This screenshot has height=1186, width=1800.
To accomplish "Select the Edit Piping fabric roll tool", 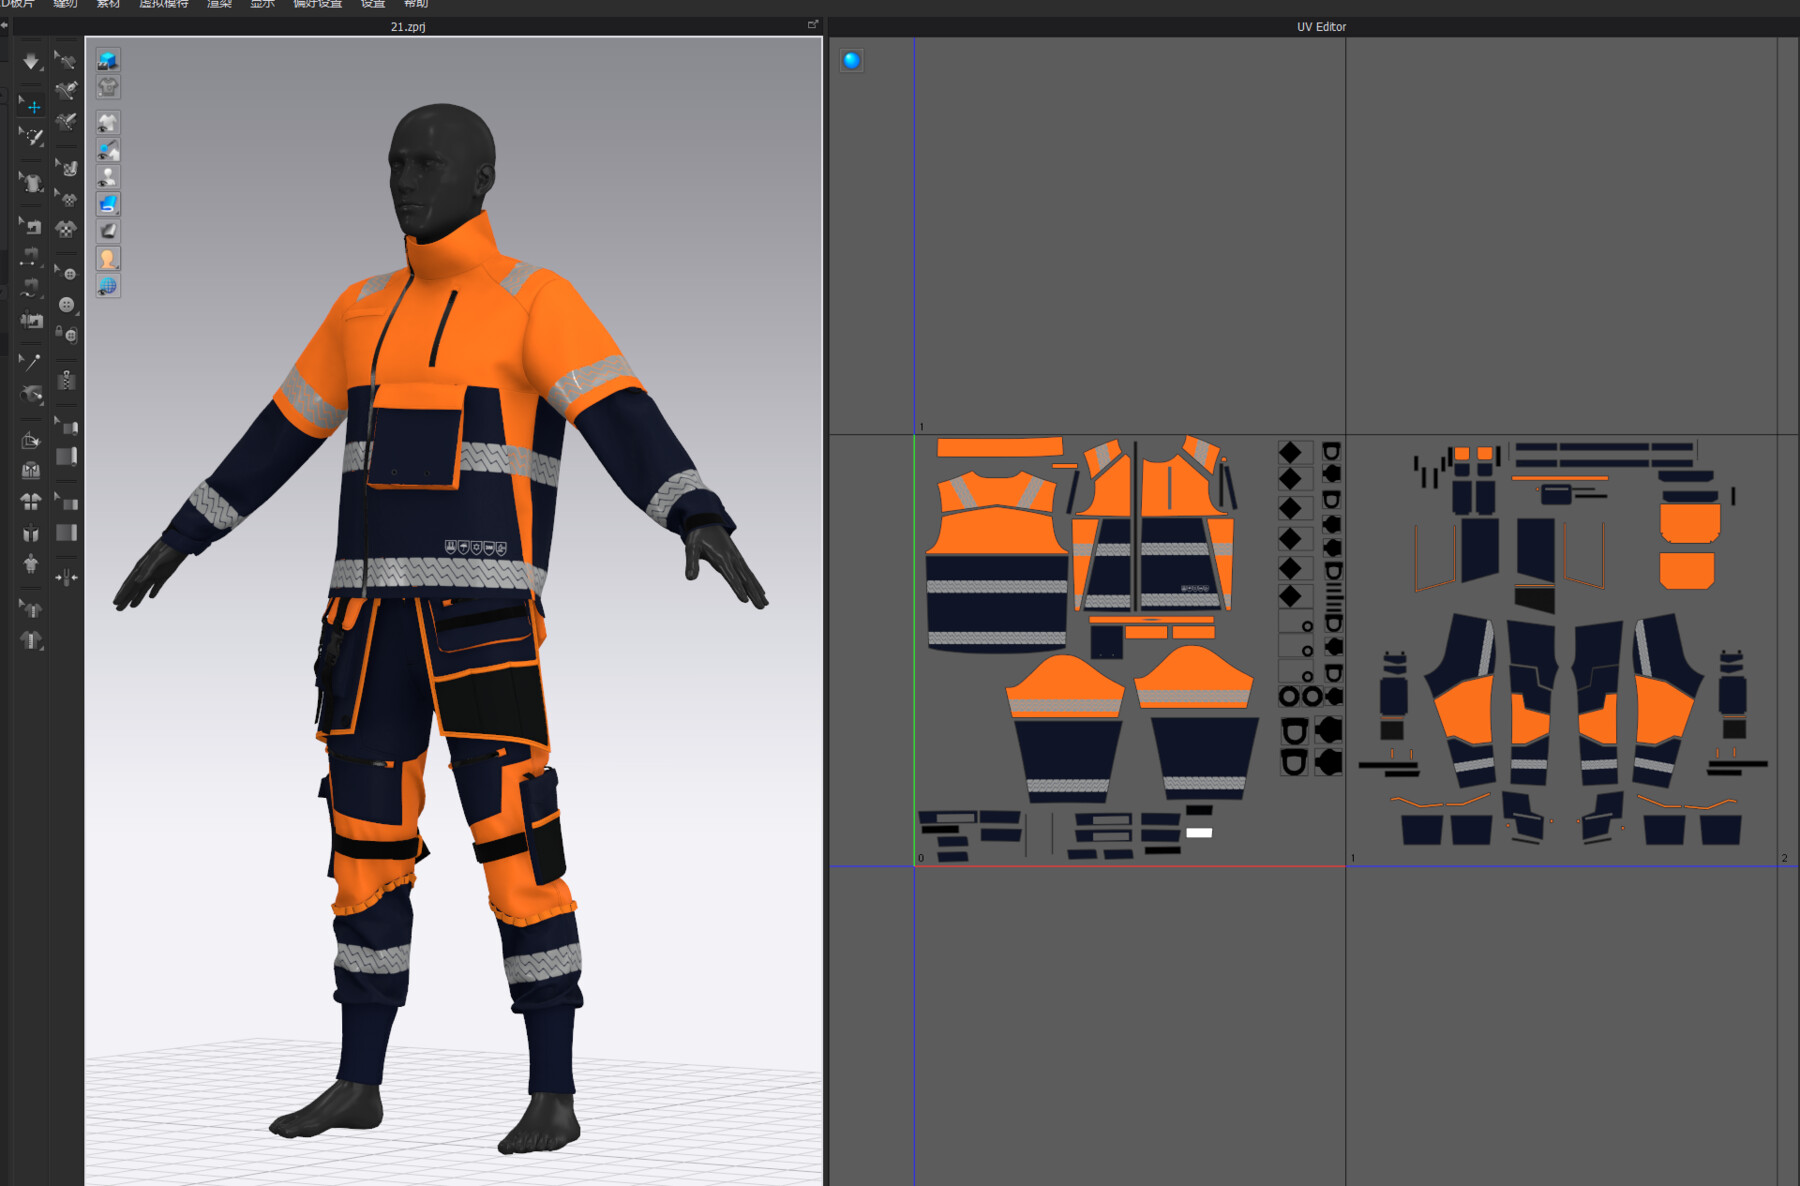I will (x=66, y=426).
